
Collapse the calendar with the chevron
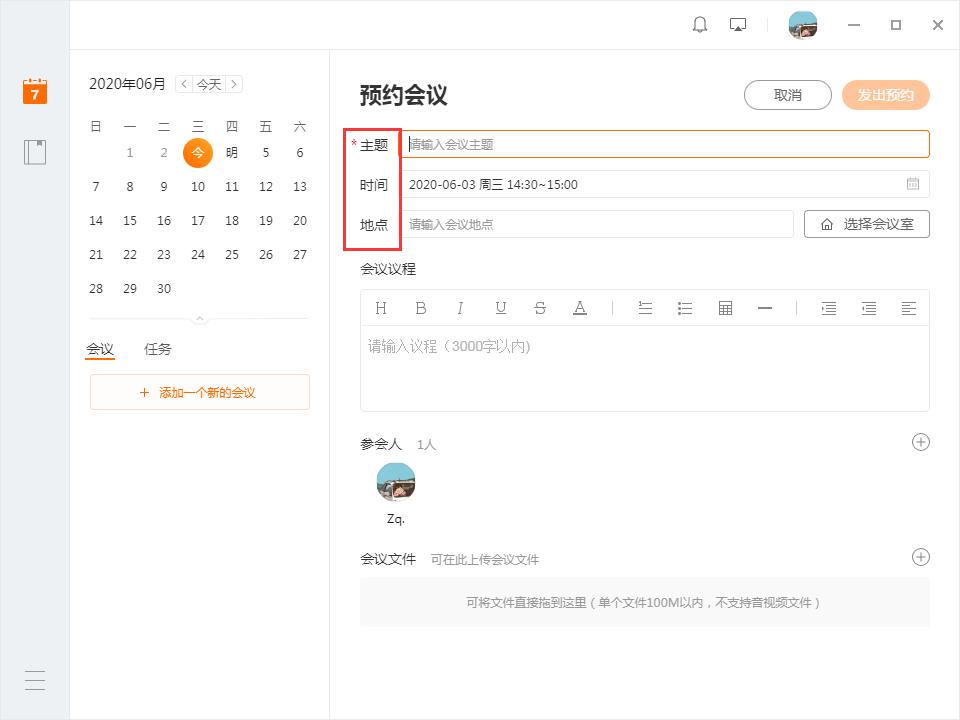pos(200,319)
